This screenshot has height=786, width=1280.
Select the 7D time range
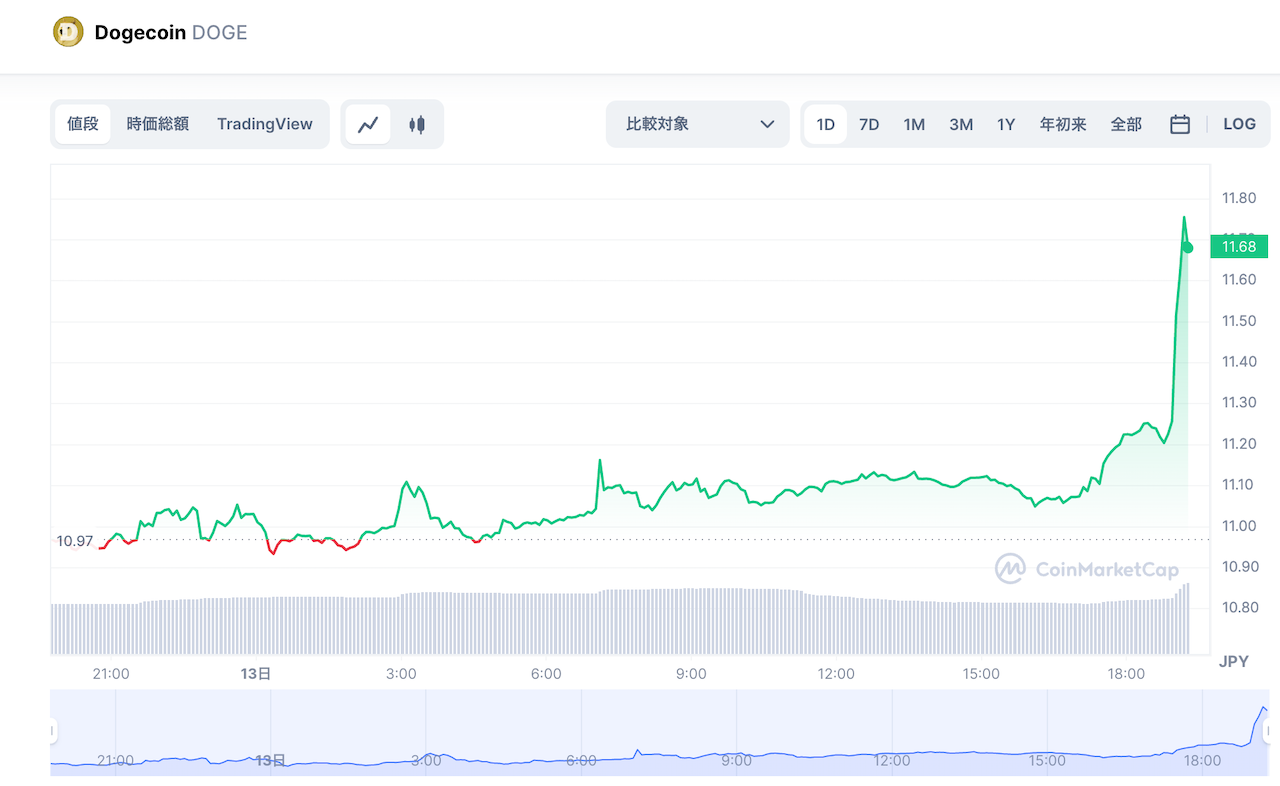[x=869, y=124]
